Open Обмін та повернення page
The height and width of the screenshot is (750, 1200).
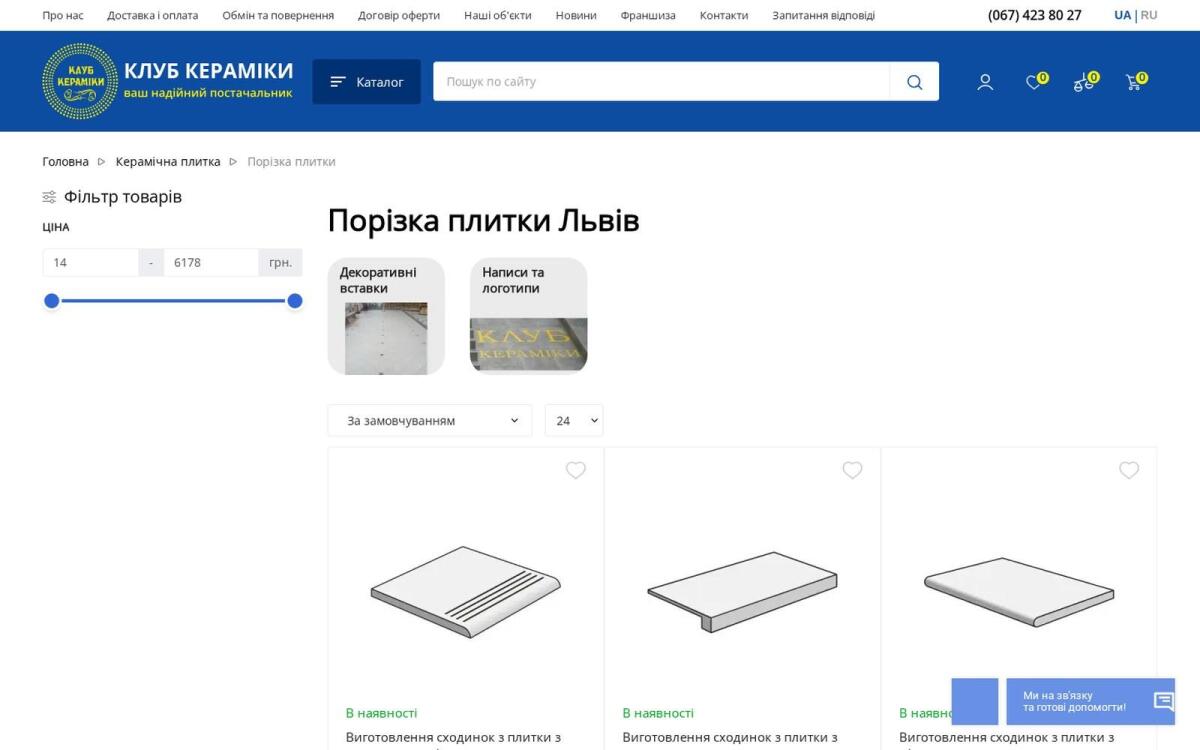pyautogui.click(x=278, y=15)
